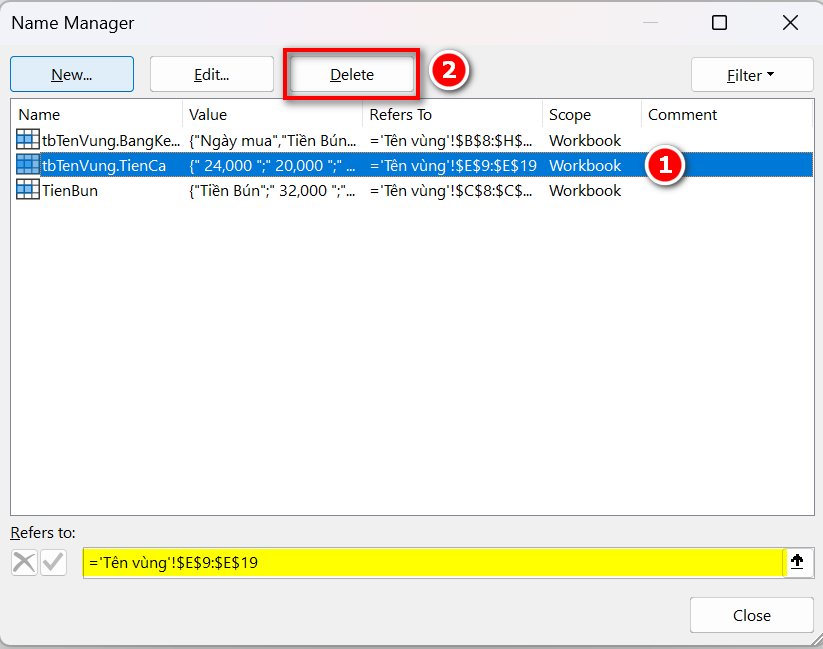Viewport: 823px width, 649px height.
Task: Close the dialog with the title bar X
Action: point(790,23)
